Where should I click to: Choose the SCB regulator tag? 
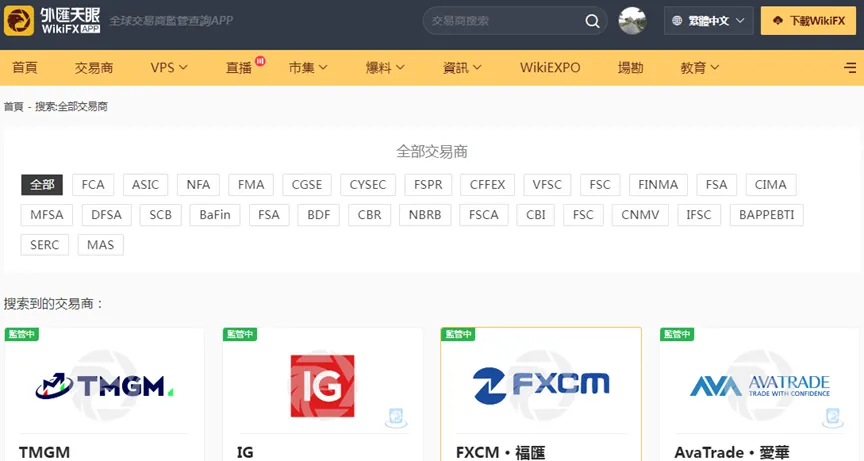[161, 215]
